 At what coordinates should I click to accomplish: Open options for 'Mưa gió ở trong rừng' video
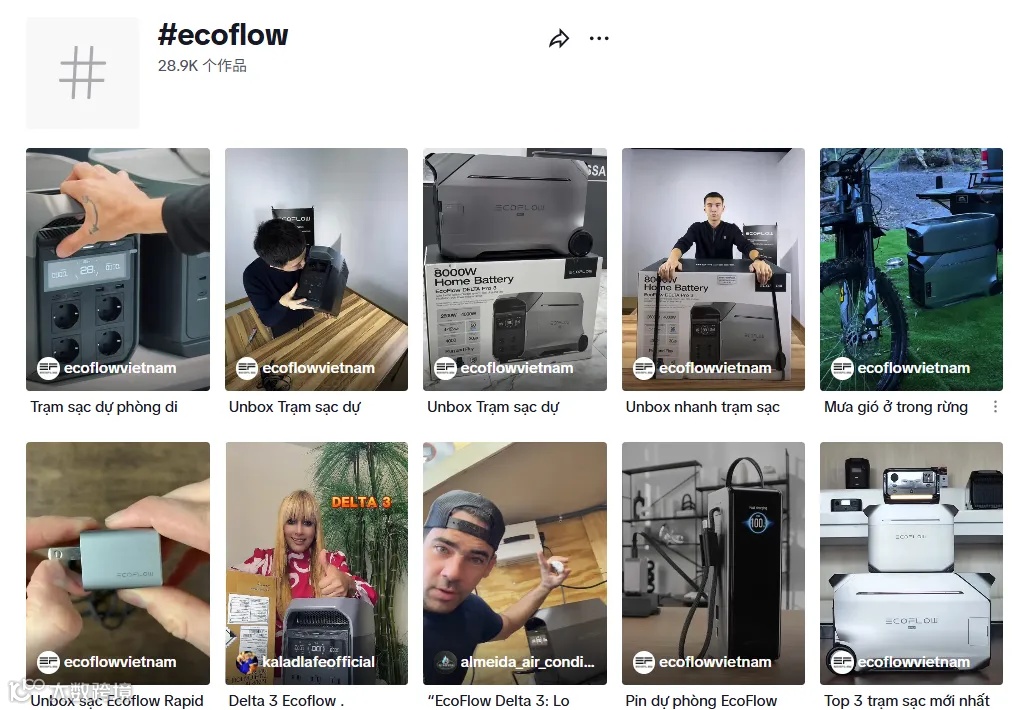[x=995, y=407]
